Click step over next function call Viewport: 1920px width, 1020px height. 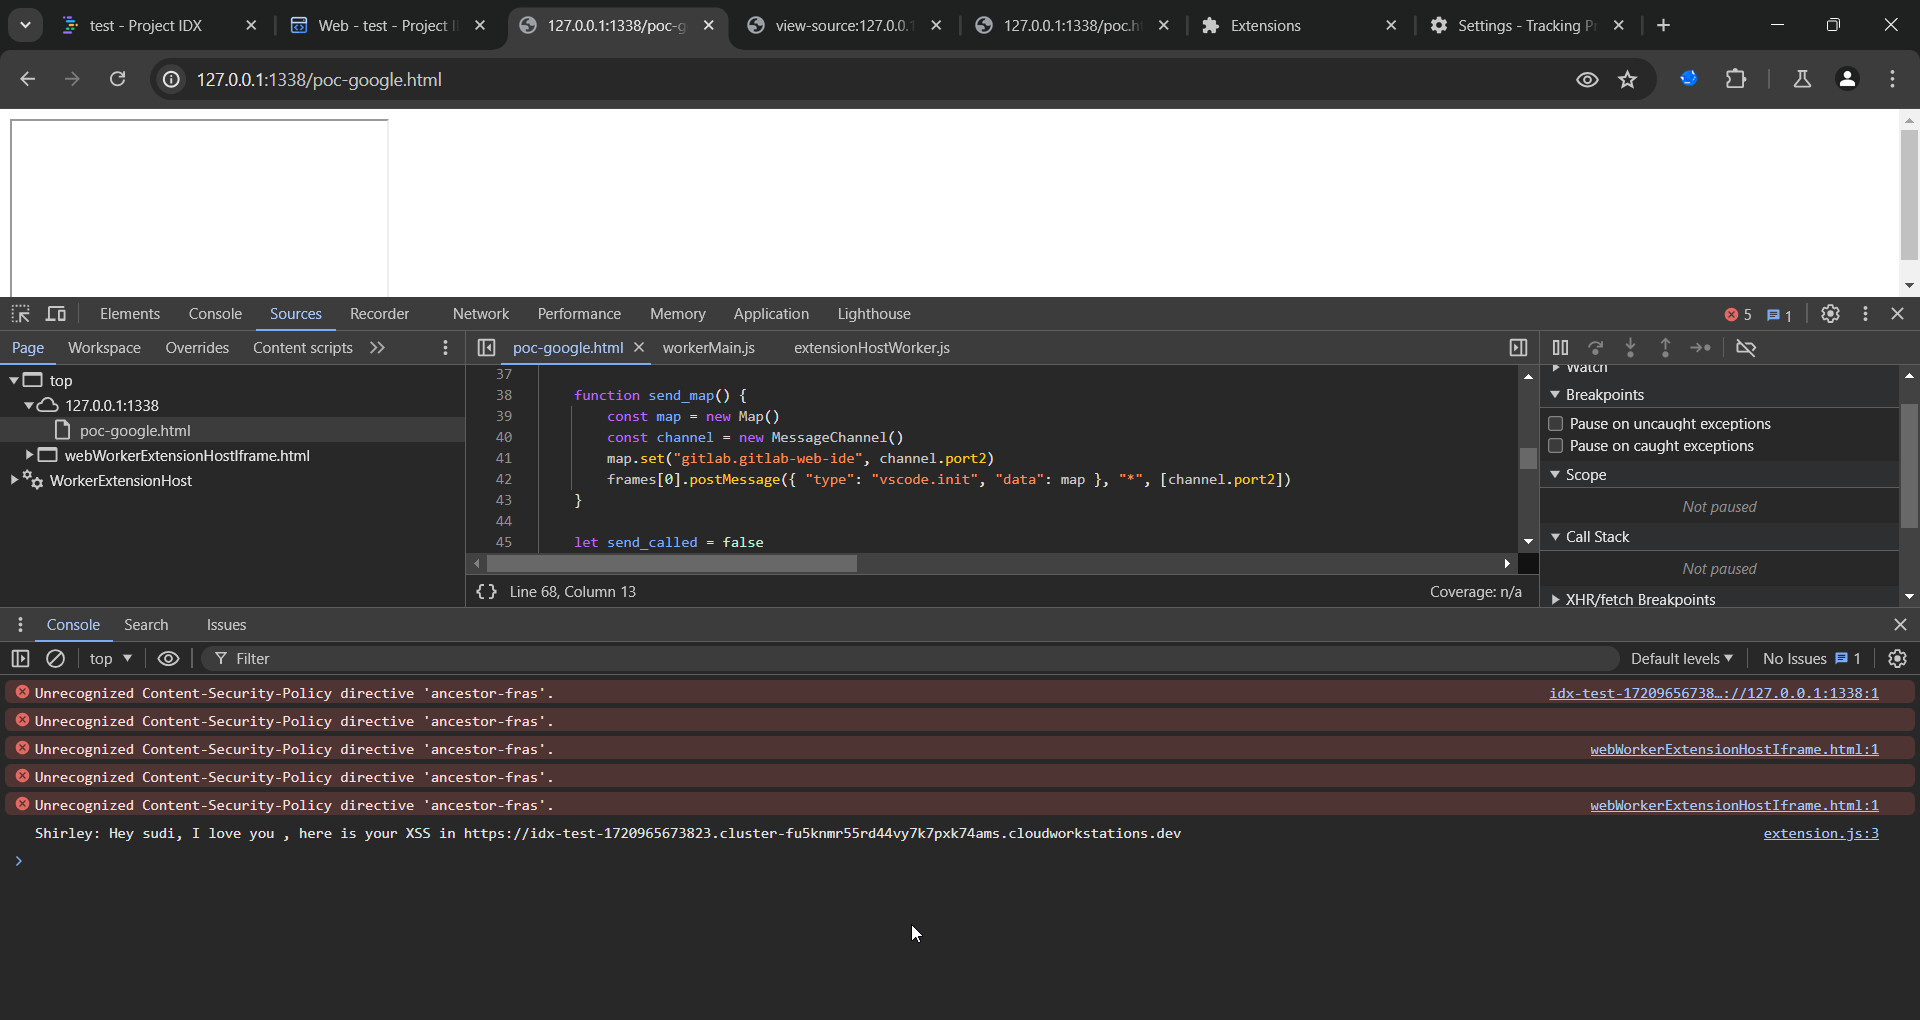point(1596,348)
